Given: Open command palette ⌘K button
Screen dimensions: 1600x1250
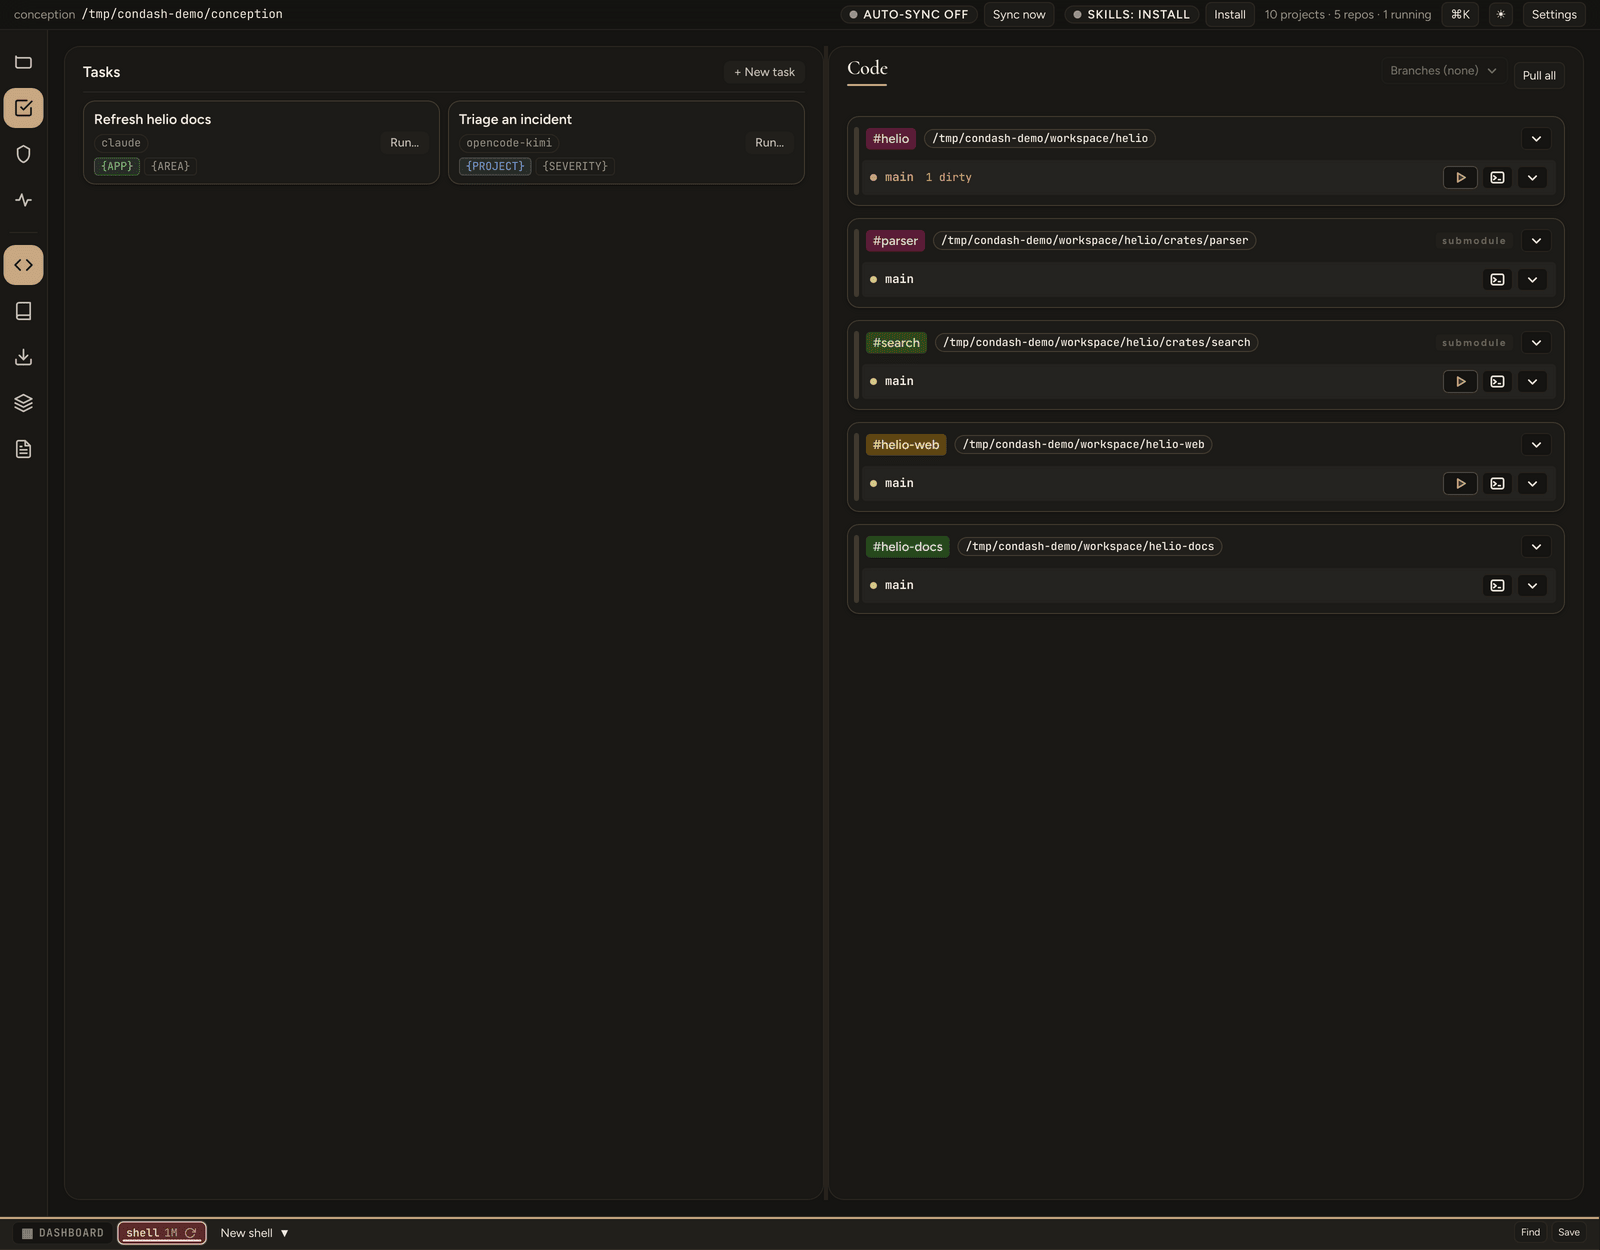Looking at the screenshot, I should 1460,14.
